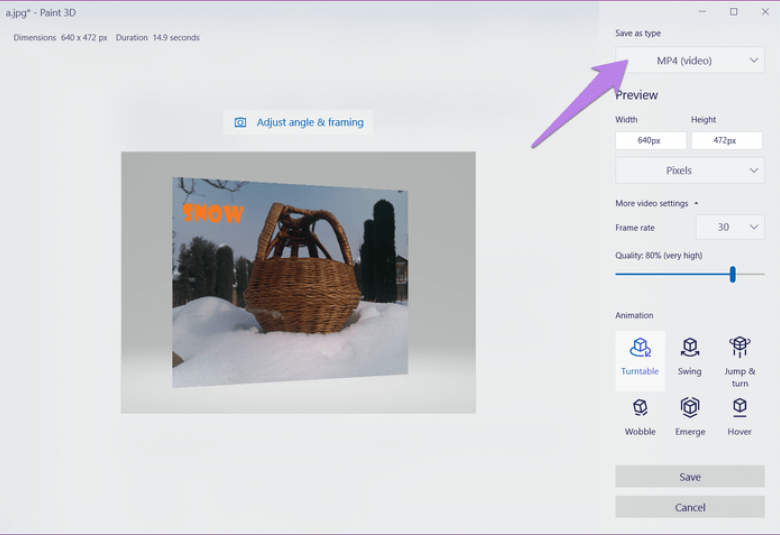Open the Save as type dropdown
This screenshot has width=780, height=535.
[x=689, y=60]
